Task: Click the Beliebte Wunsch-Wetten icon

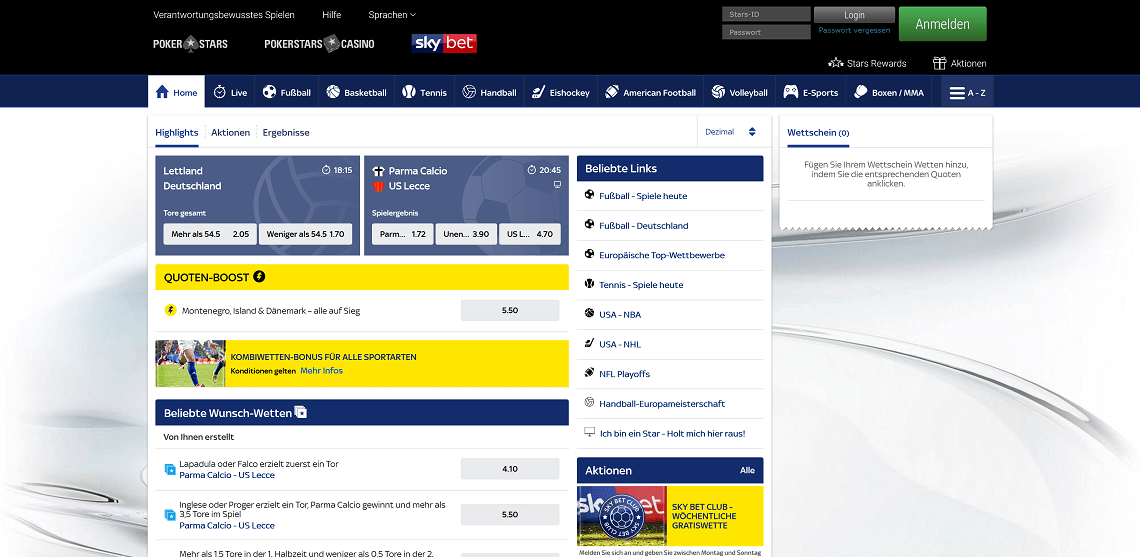Action: tap(300, 412)
